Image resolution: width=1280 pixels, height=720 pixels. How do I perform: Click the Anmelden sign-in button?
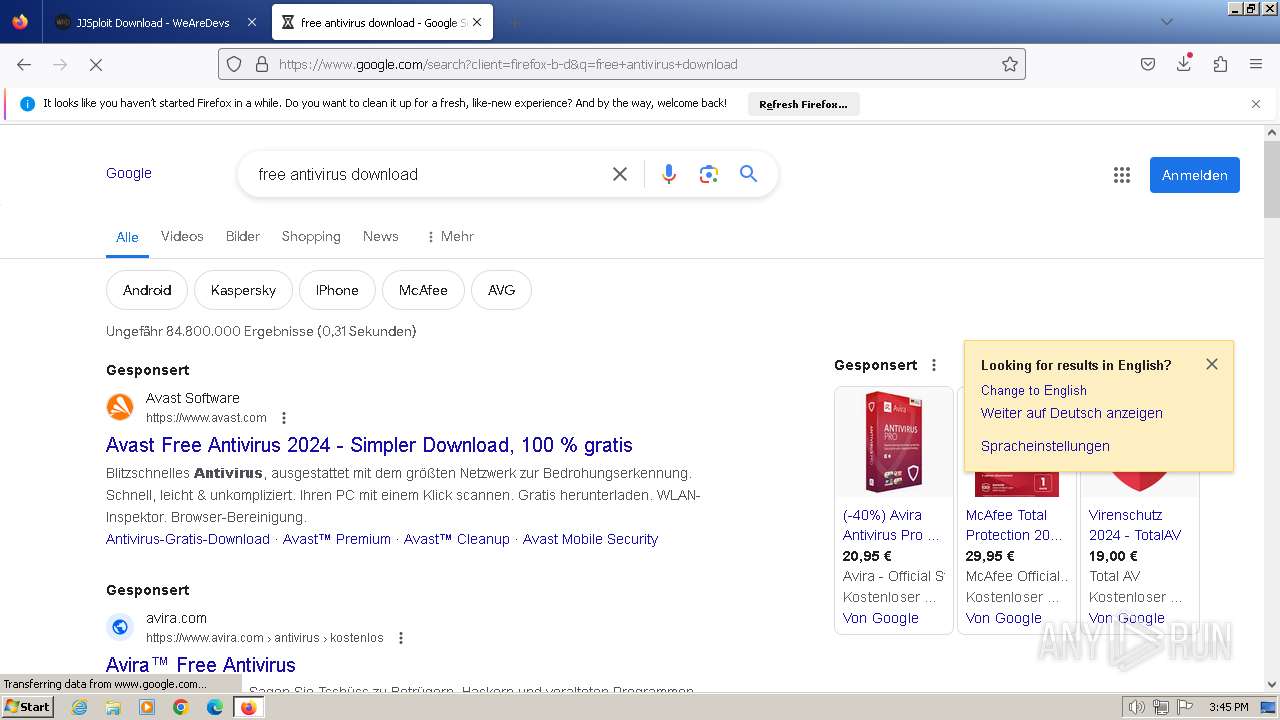1195,175
